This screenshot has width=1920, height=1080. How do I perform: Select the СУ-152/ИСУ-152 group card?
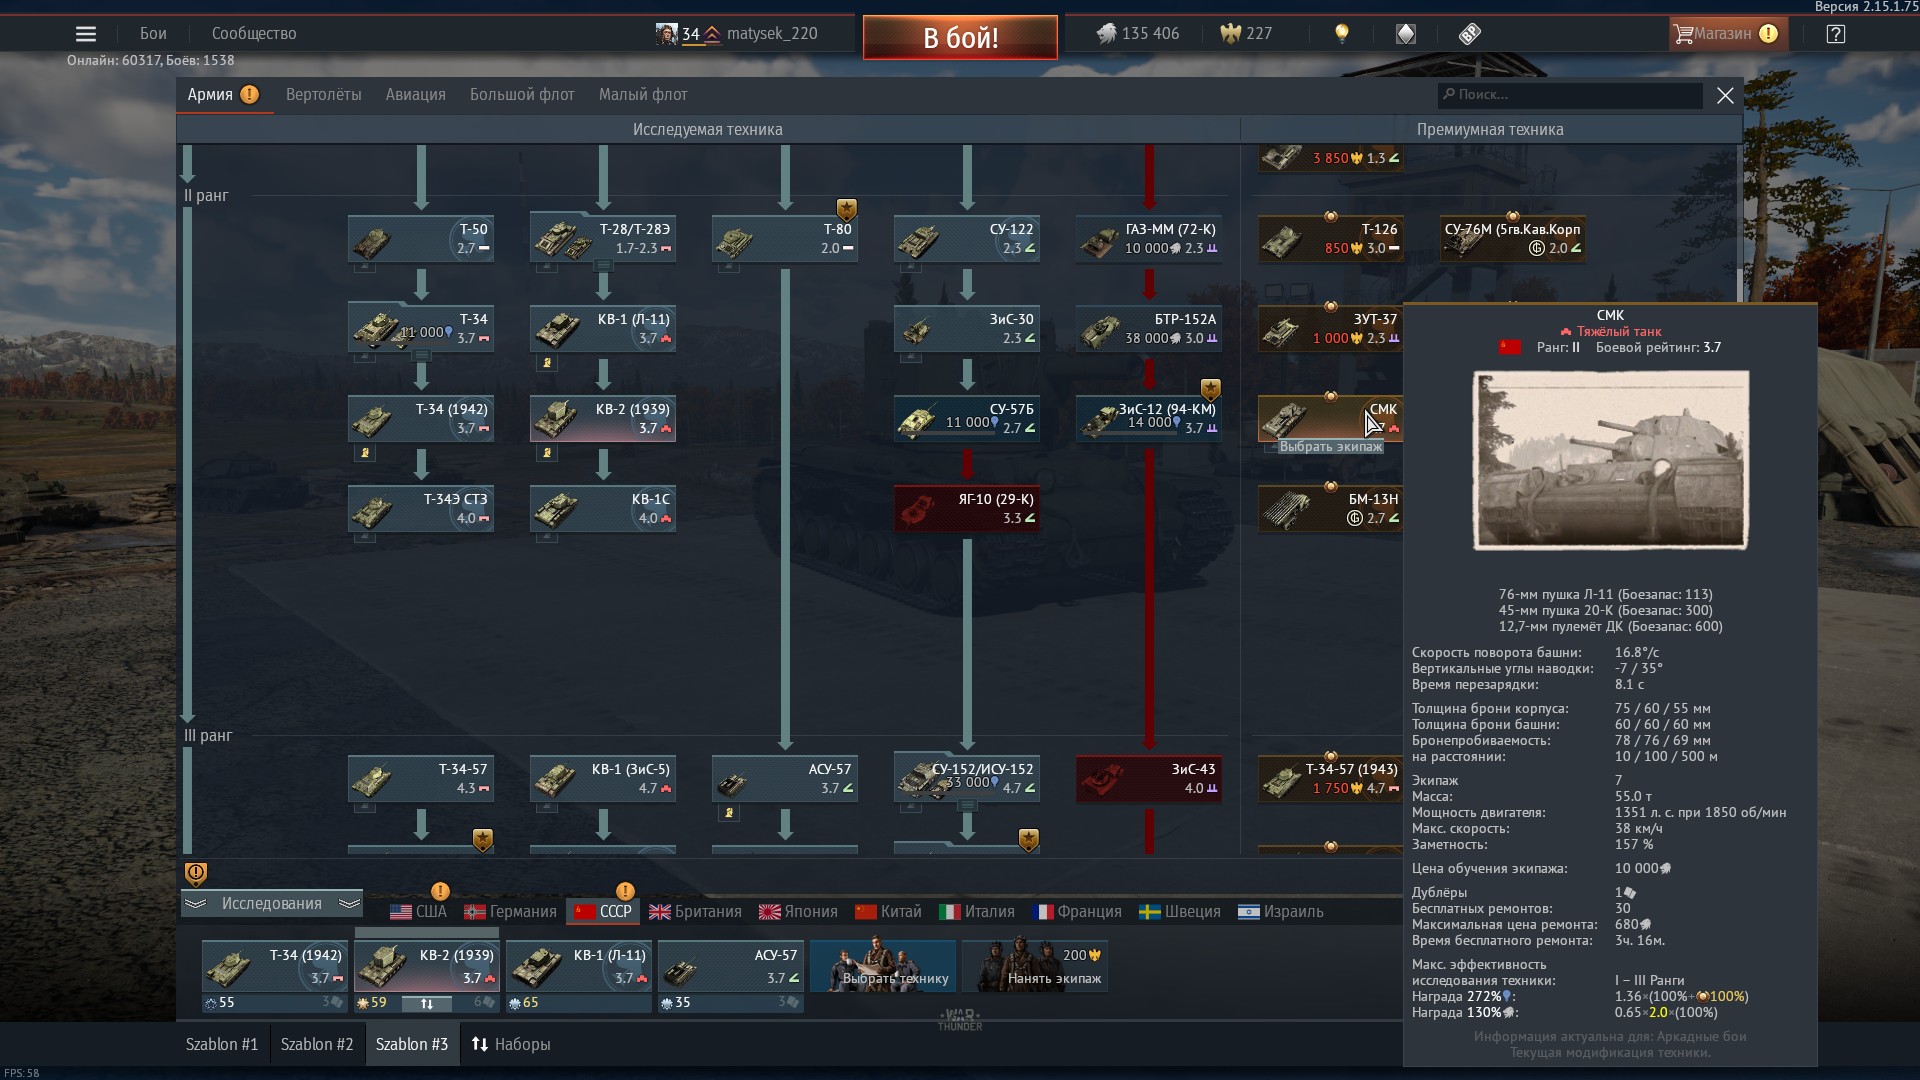click(x=967, y=779)
